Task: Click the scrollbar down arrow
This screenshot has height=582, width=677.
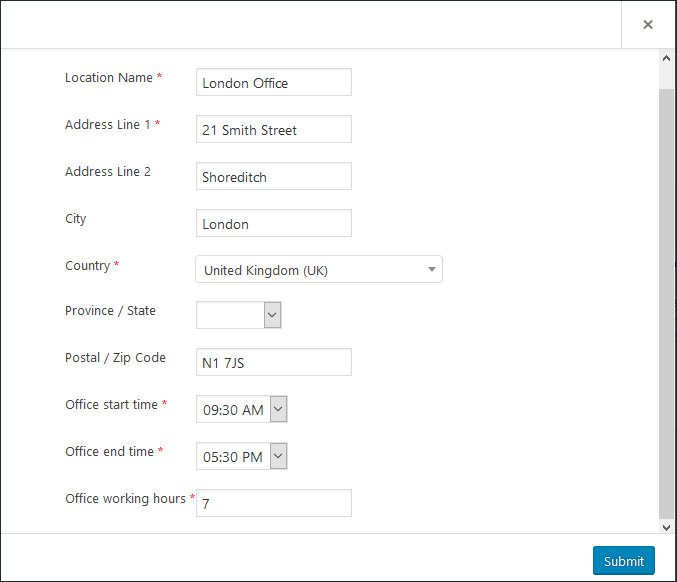Action: point(666,528)
